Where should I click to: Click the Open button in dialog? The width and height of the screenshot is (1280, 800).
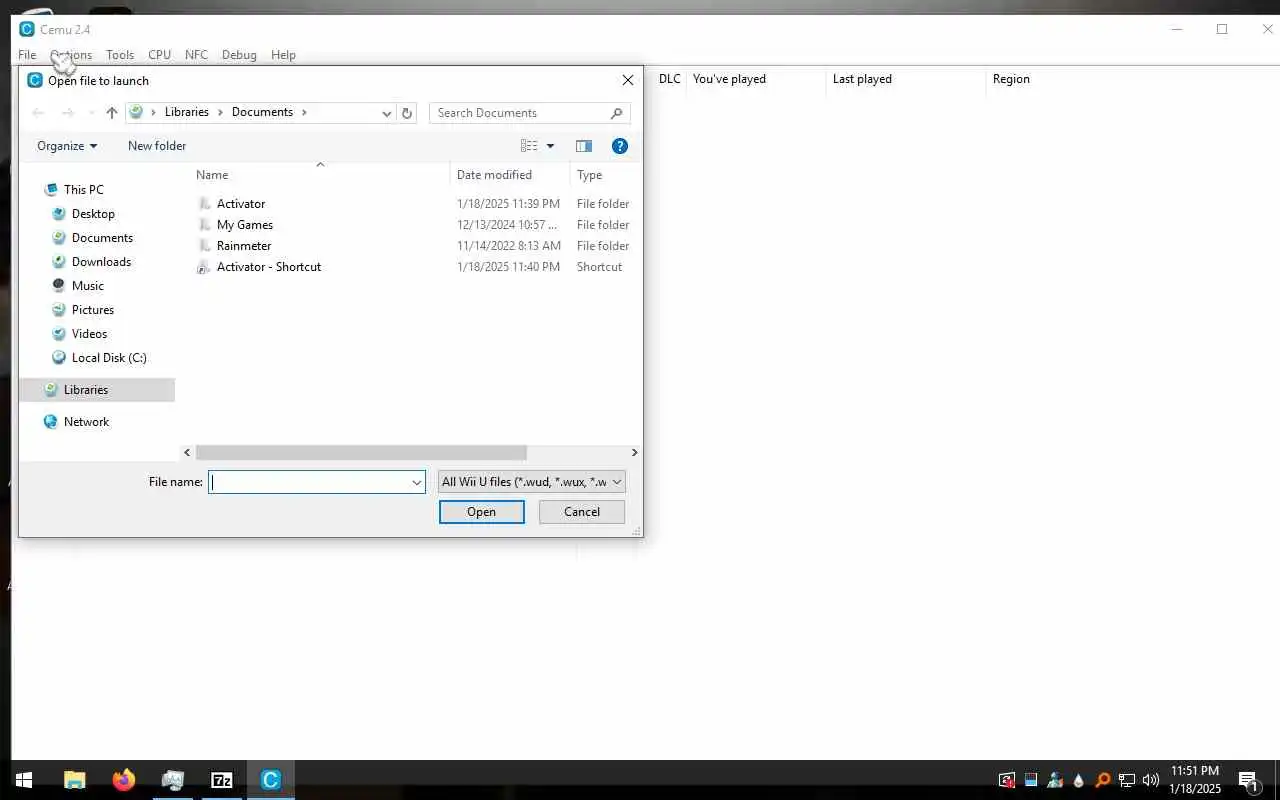(481, 512)
